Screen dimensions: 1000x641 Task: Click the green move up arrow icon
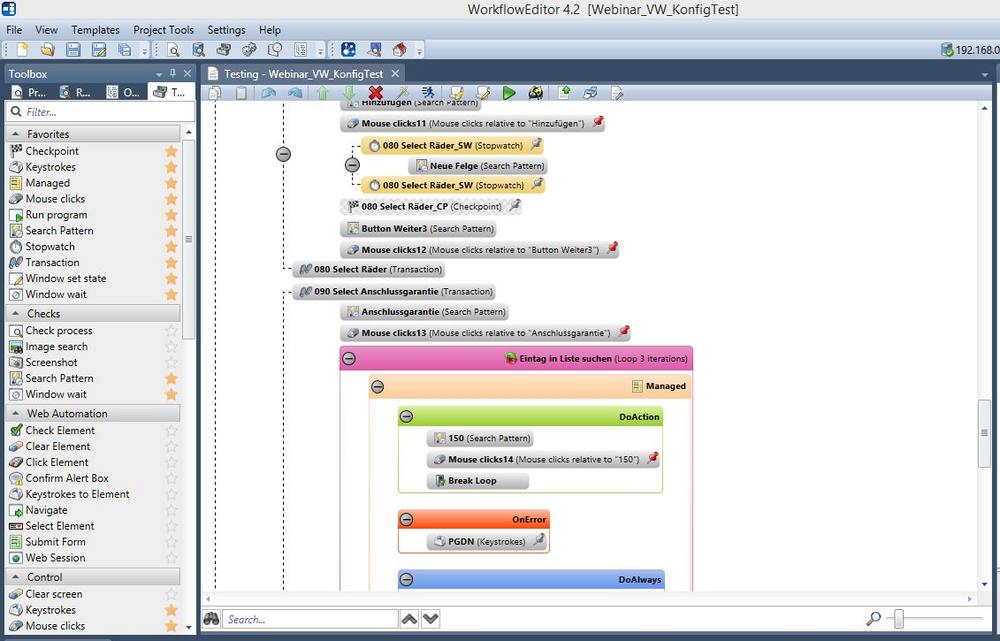(322, 93)
